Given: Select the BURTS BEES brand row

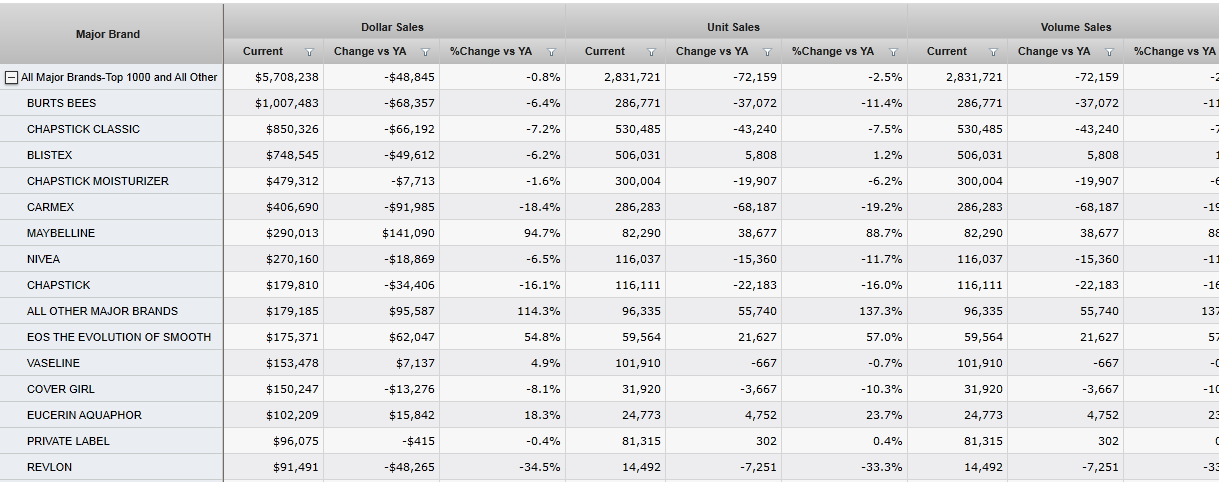Looking at the screenshot, I should [x=62, y=103].
